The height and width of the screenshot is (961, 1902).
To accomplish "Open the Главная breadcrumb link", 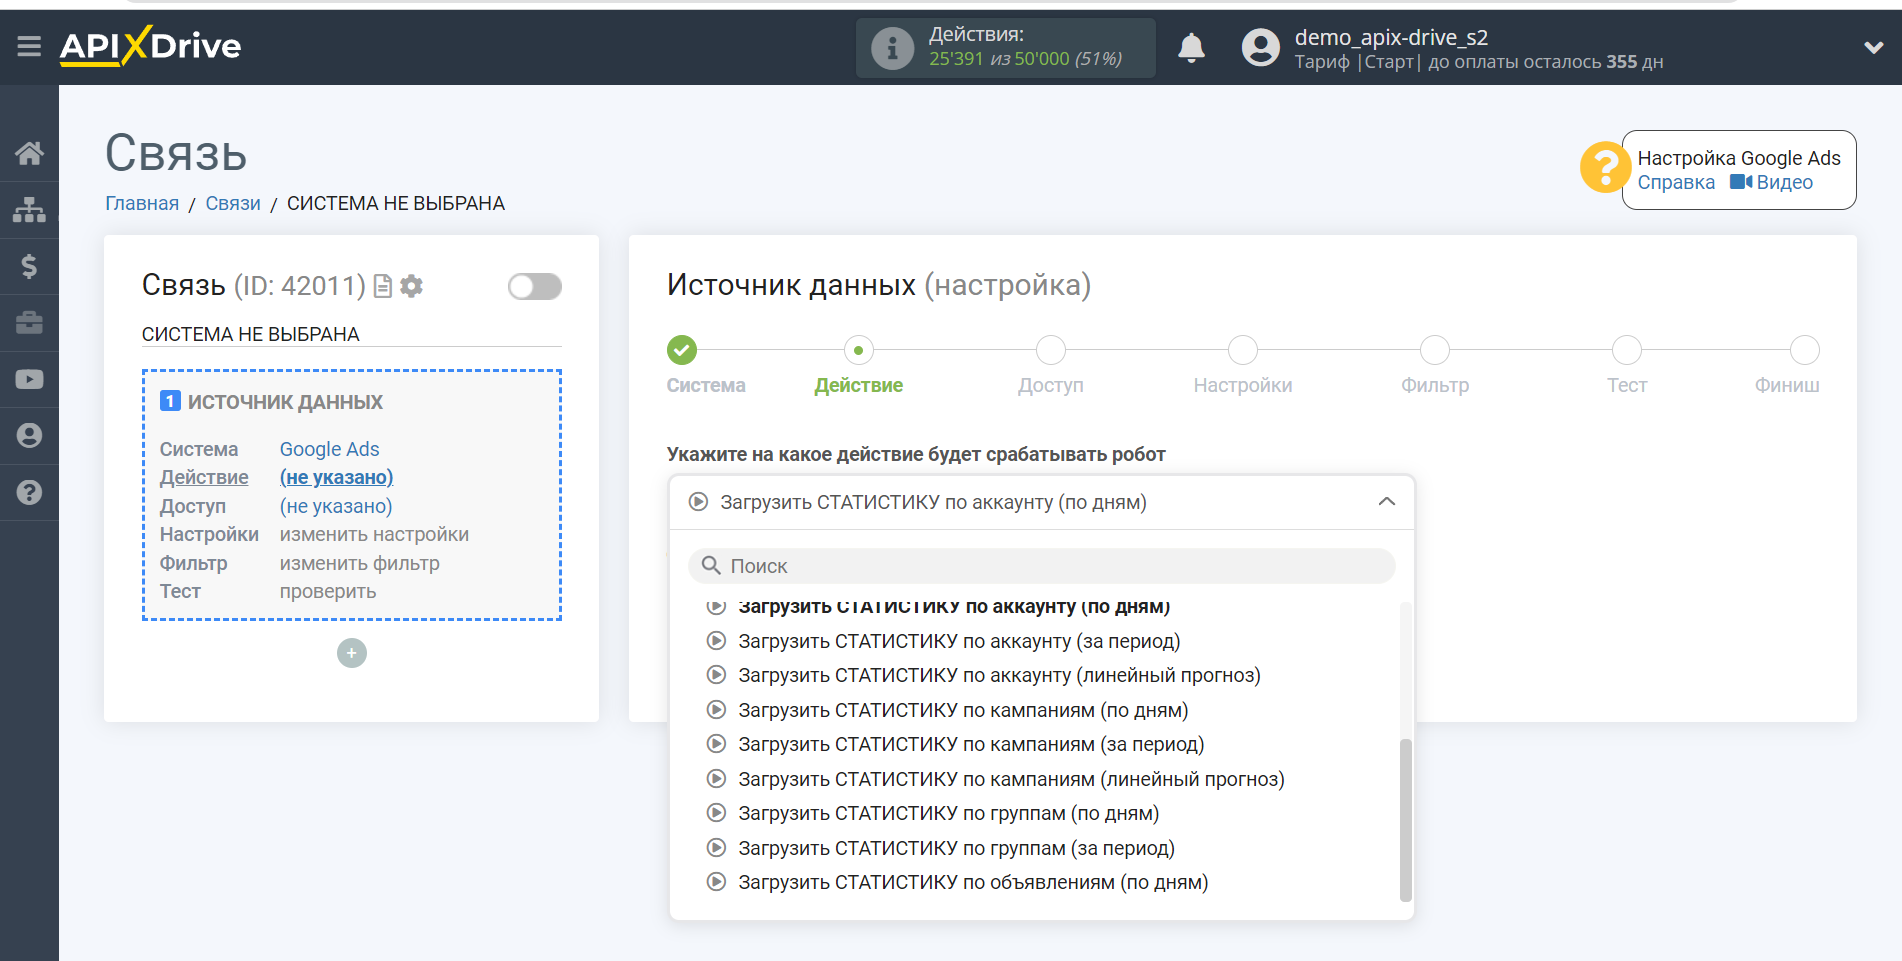I will pos(142,203).
